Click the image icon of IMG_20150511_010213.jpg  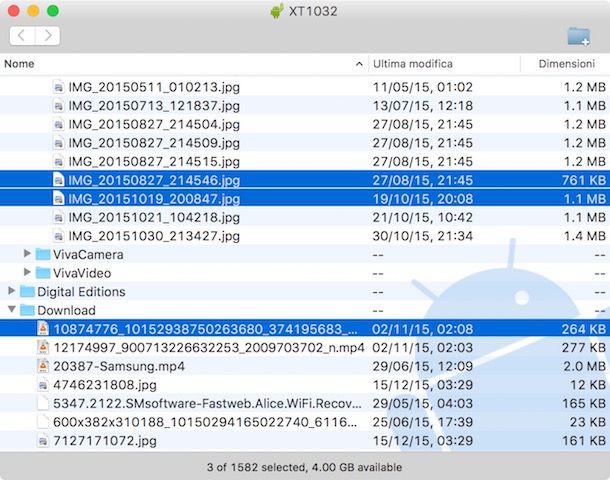(x=58, y=87)
